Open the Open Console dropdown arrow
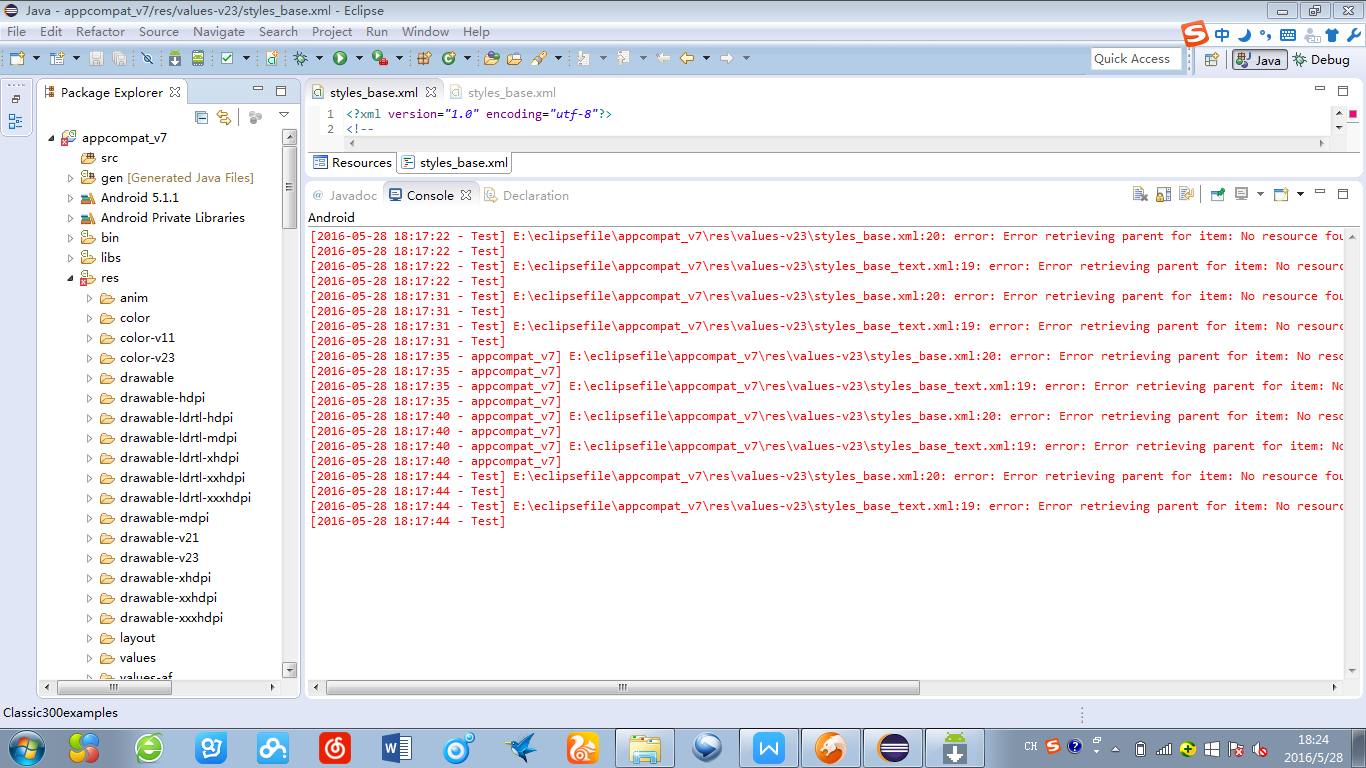Viewport: 1366px width, 768px height. pos(1300,194)
